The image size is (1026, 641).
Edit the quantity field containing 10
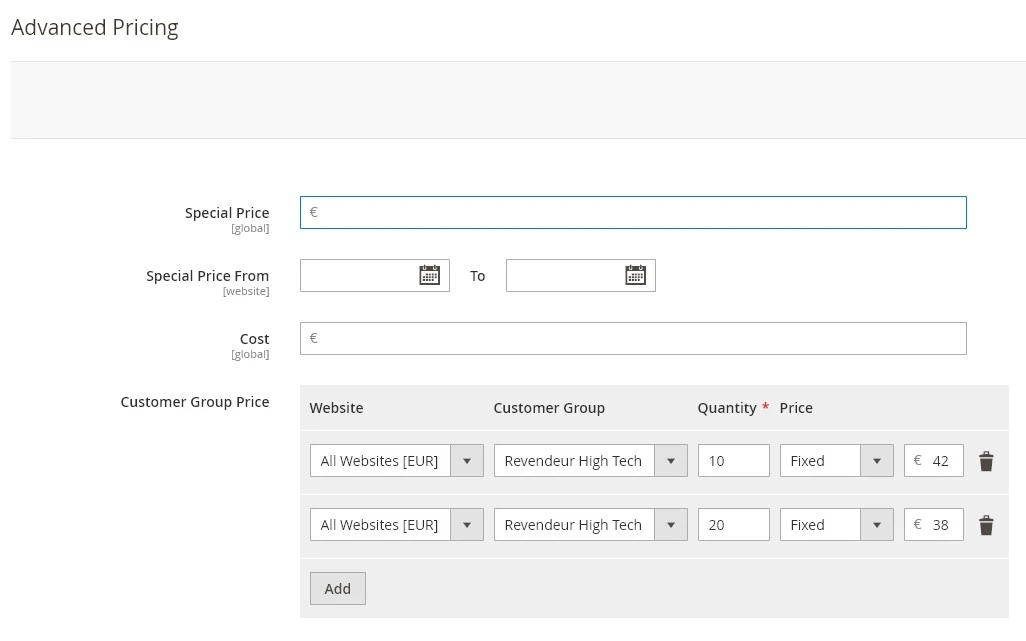point(734,460)
